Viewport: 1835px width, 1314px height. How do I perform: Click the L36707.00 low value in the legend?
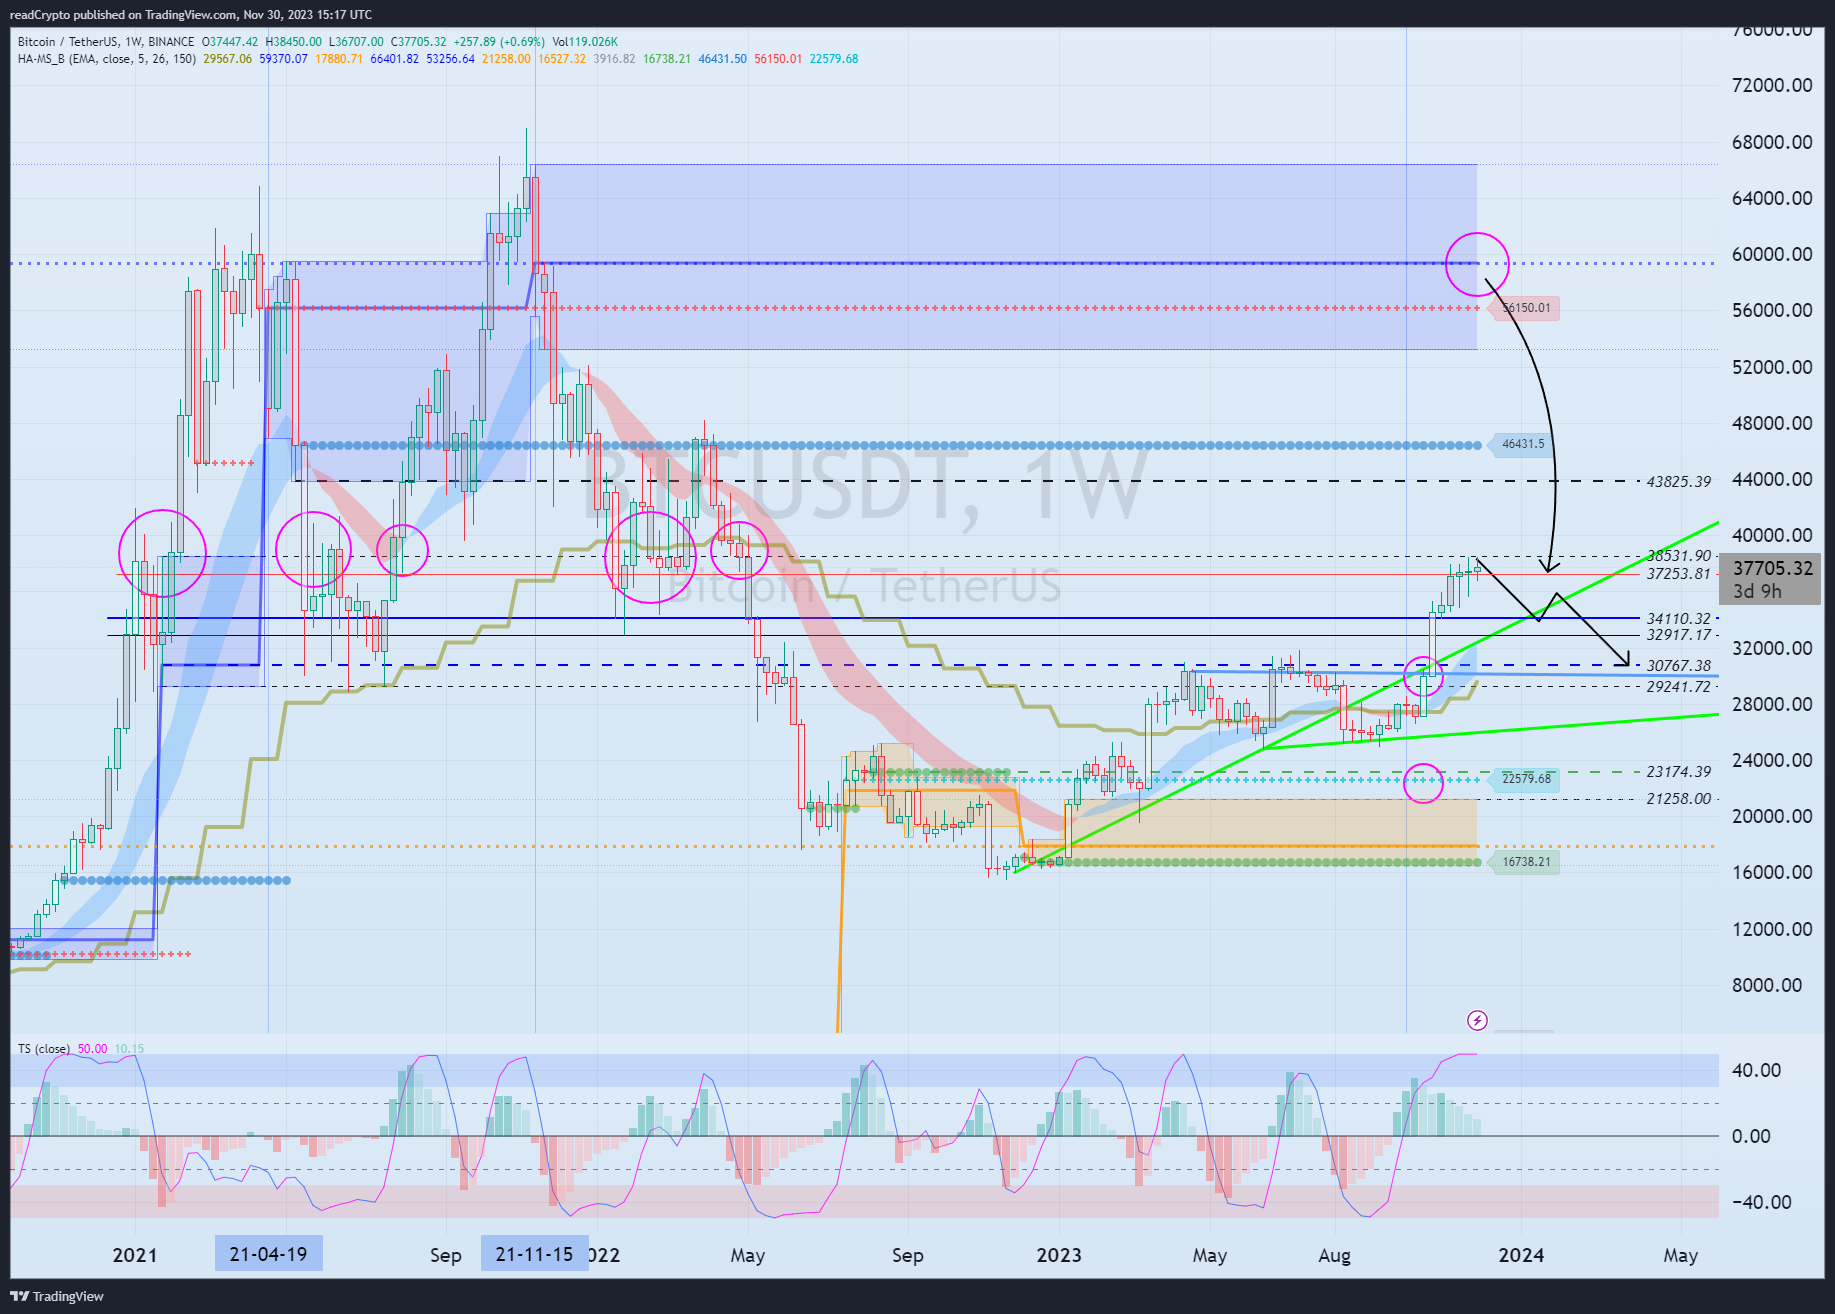[x=356, y=42]
